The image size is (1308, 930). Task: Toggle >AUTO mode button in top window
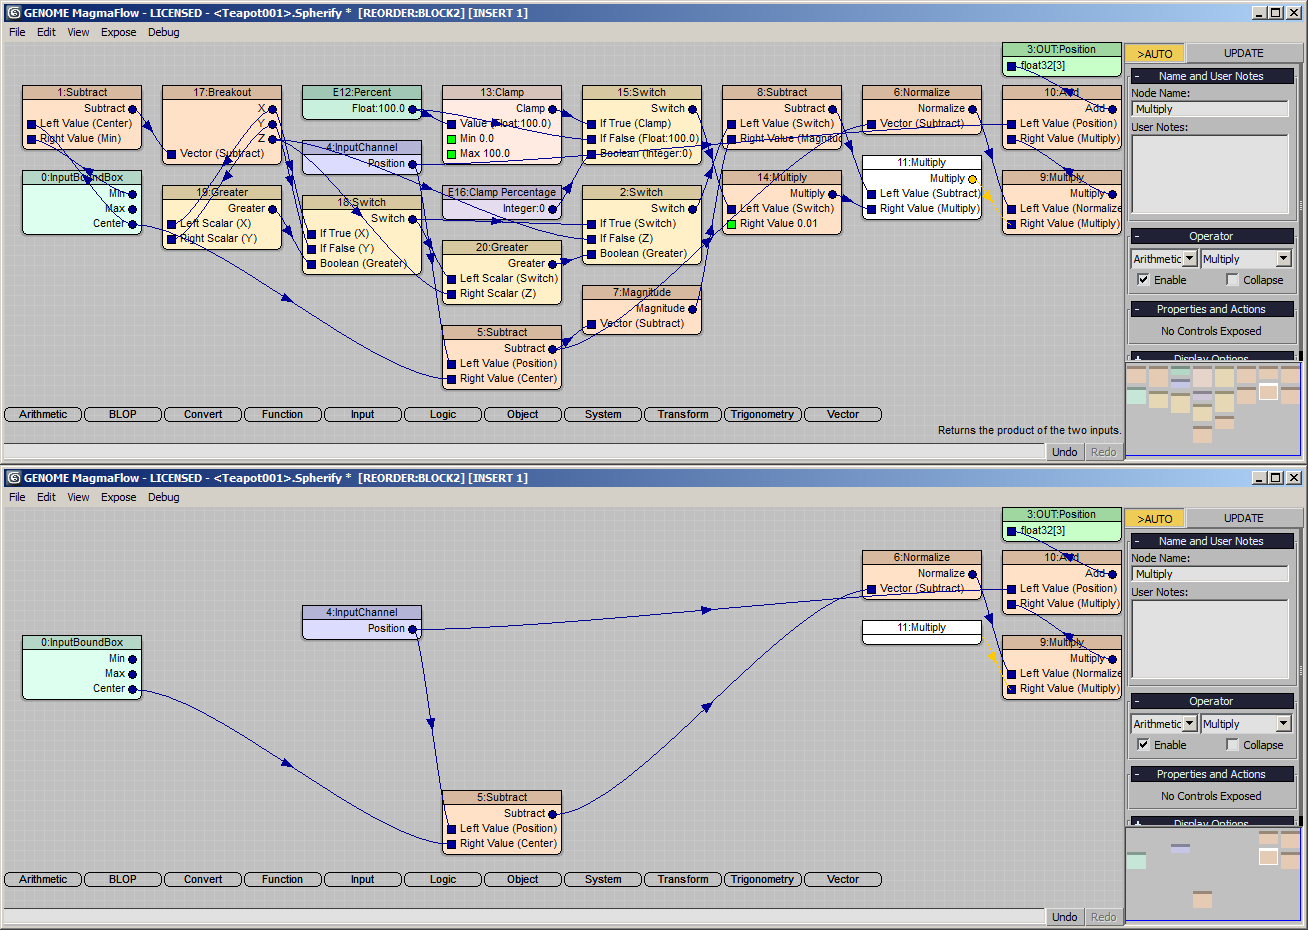[x=1155, y=54]
